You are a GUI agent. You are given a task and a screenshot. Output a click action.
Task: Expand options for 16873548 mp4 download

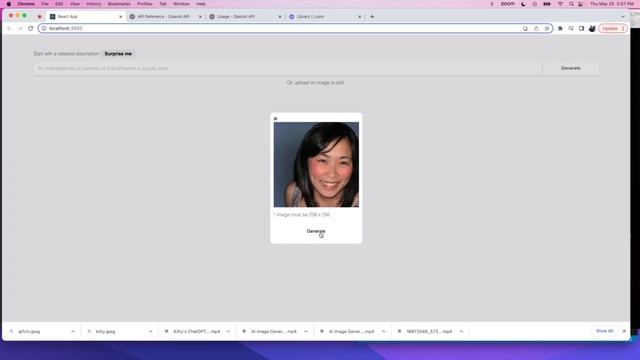tap(461, 331)
